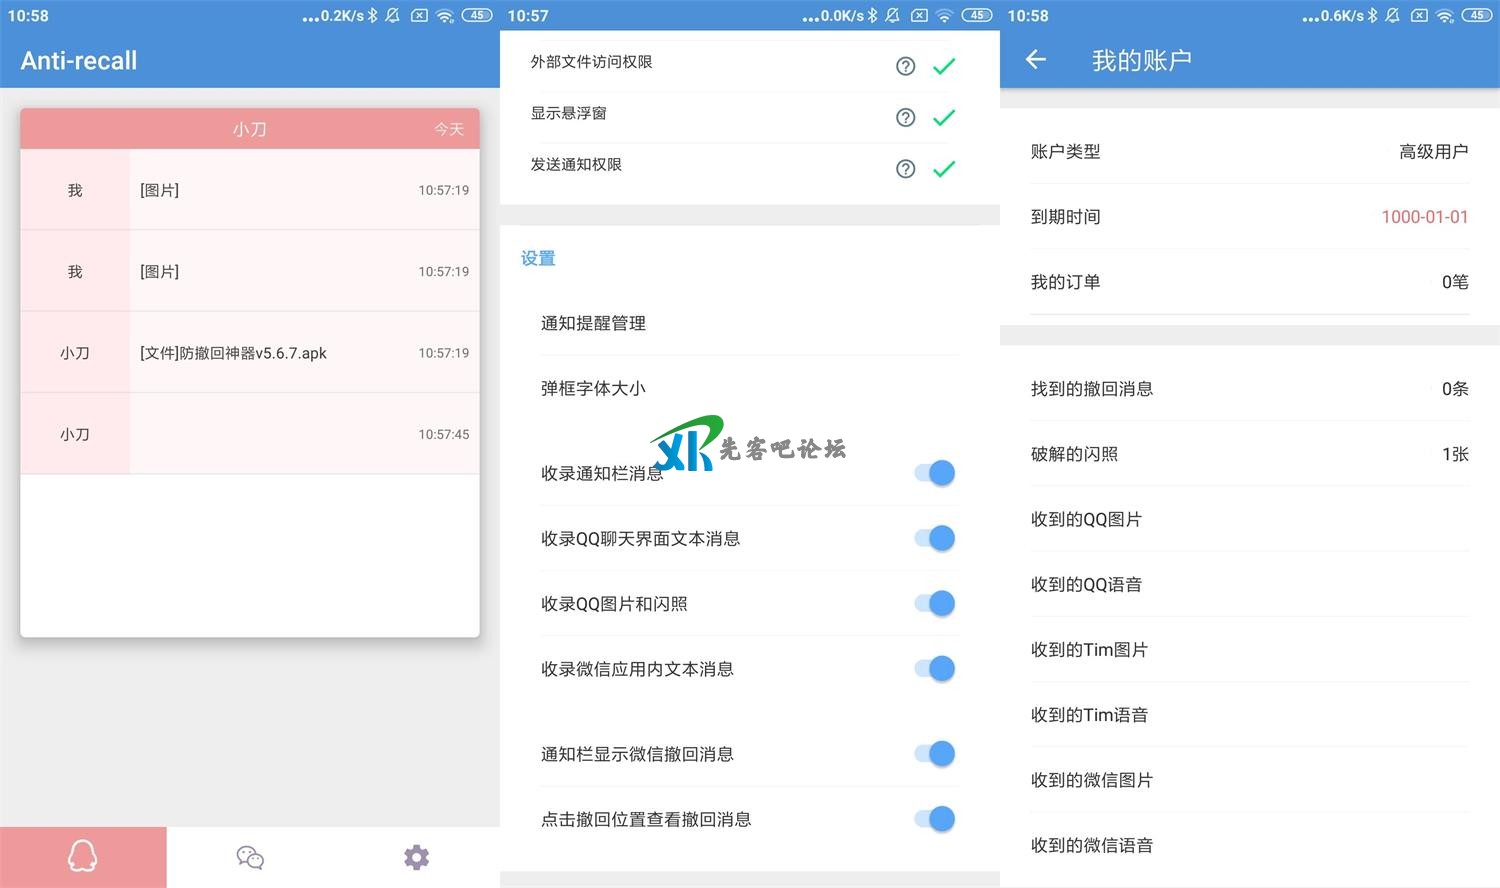Tap help icon for 外部文件访问权限

[x=905, y=66]
